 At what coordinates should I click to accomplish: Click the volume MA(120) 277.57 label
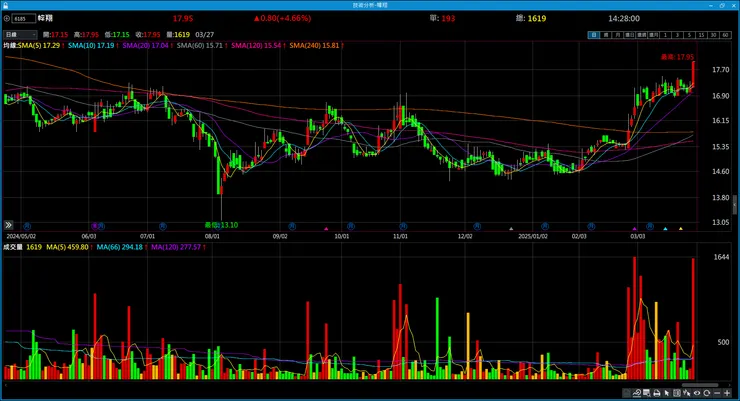coord(176,247)
